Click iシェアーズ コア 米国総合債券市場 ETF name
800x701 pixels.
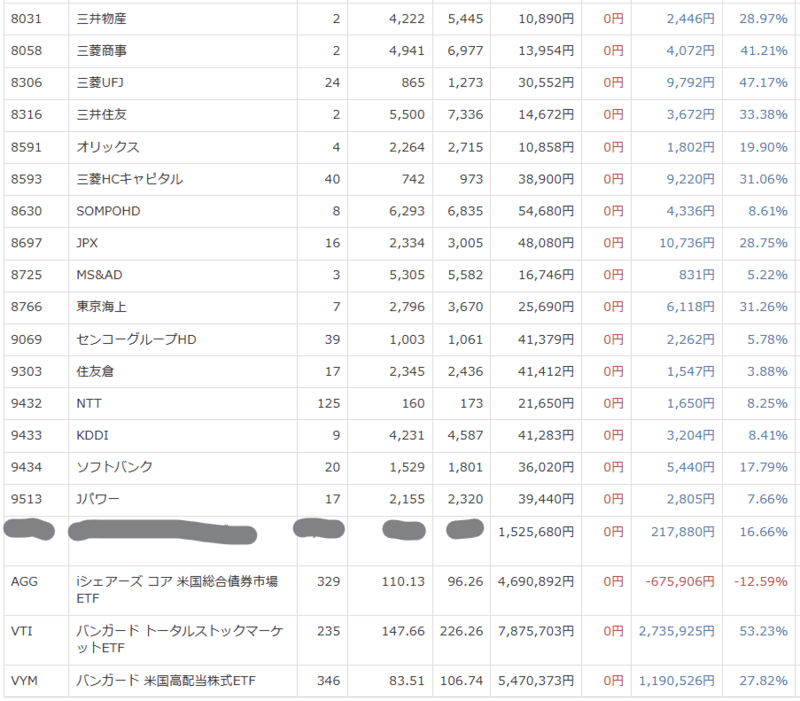pyautogui.click(x=177, y=590)
